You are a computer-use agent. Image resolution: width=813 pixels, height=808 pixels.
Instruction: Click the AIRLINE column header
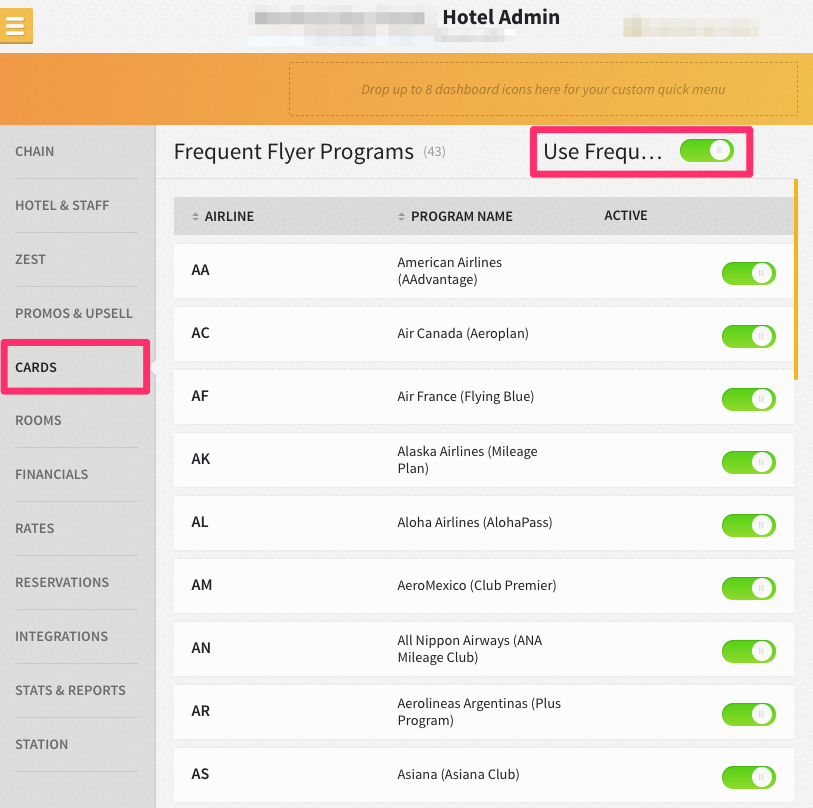tap(229, 216)
